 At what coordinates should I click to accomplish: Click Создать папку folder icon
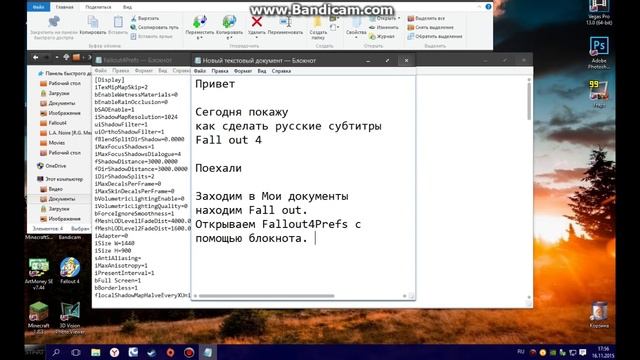pyautogui.click(x=318, y=22)
